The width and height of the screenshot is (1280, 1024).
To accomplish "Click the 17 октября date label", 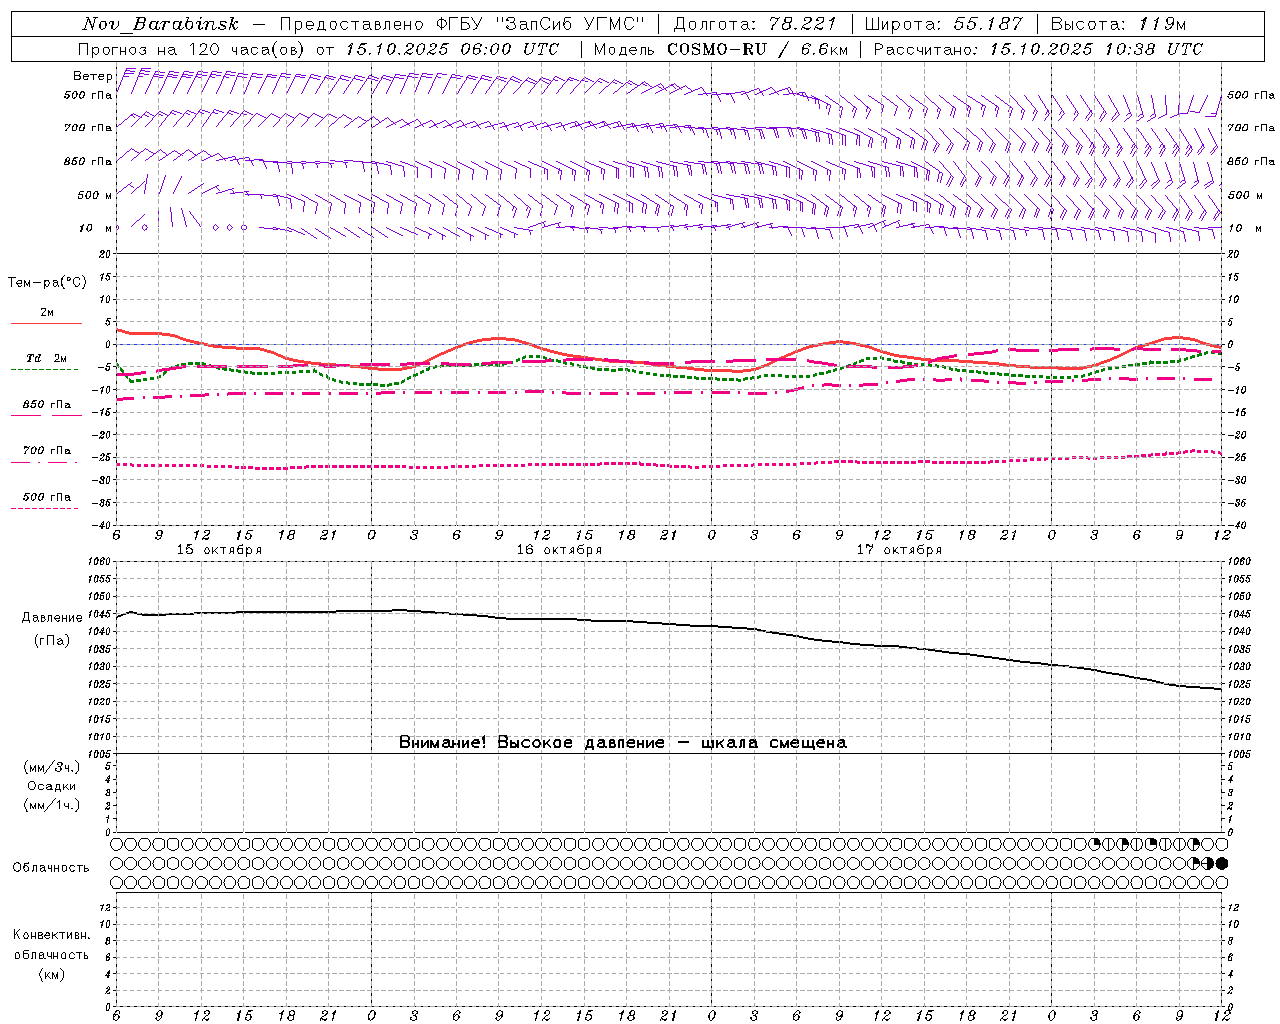I will click(x=899, y=550).
